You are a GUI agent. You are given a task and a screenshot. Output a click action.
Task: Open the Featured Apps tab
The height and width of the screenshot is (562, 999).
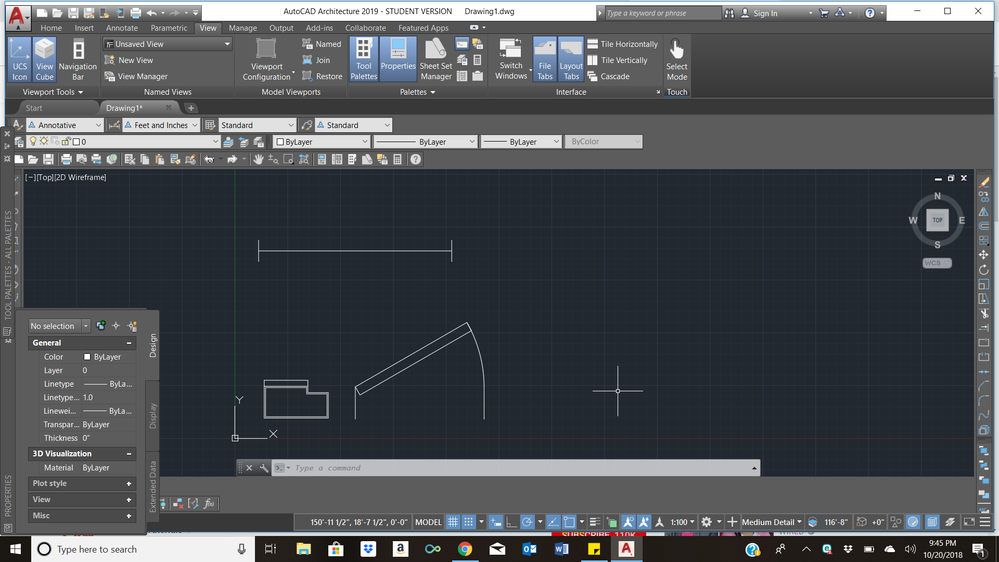423,28
